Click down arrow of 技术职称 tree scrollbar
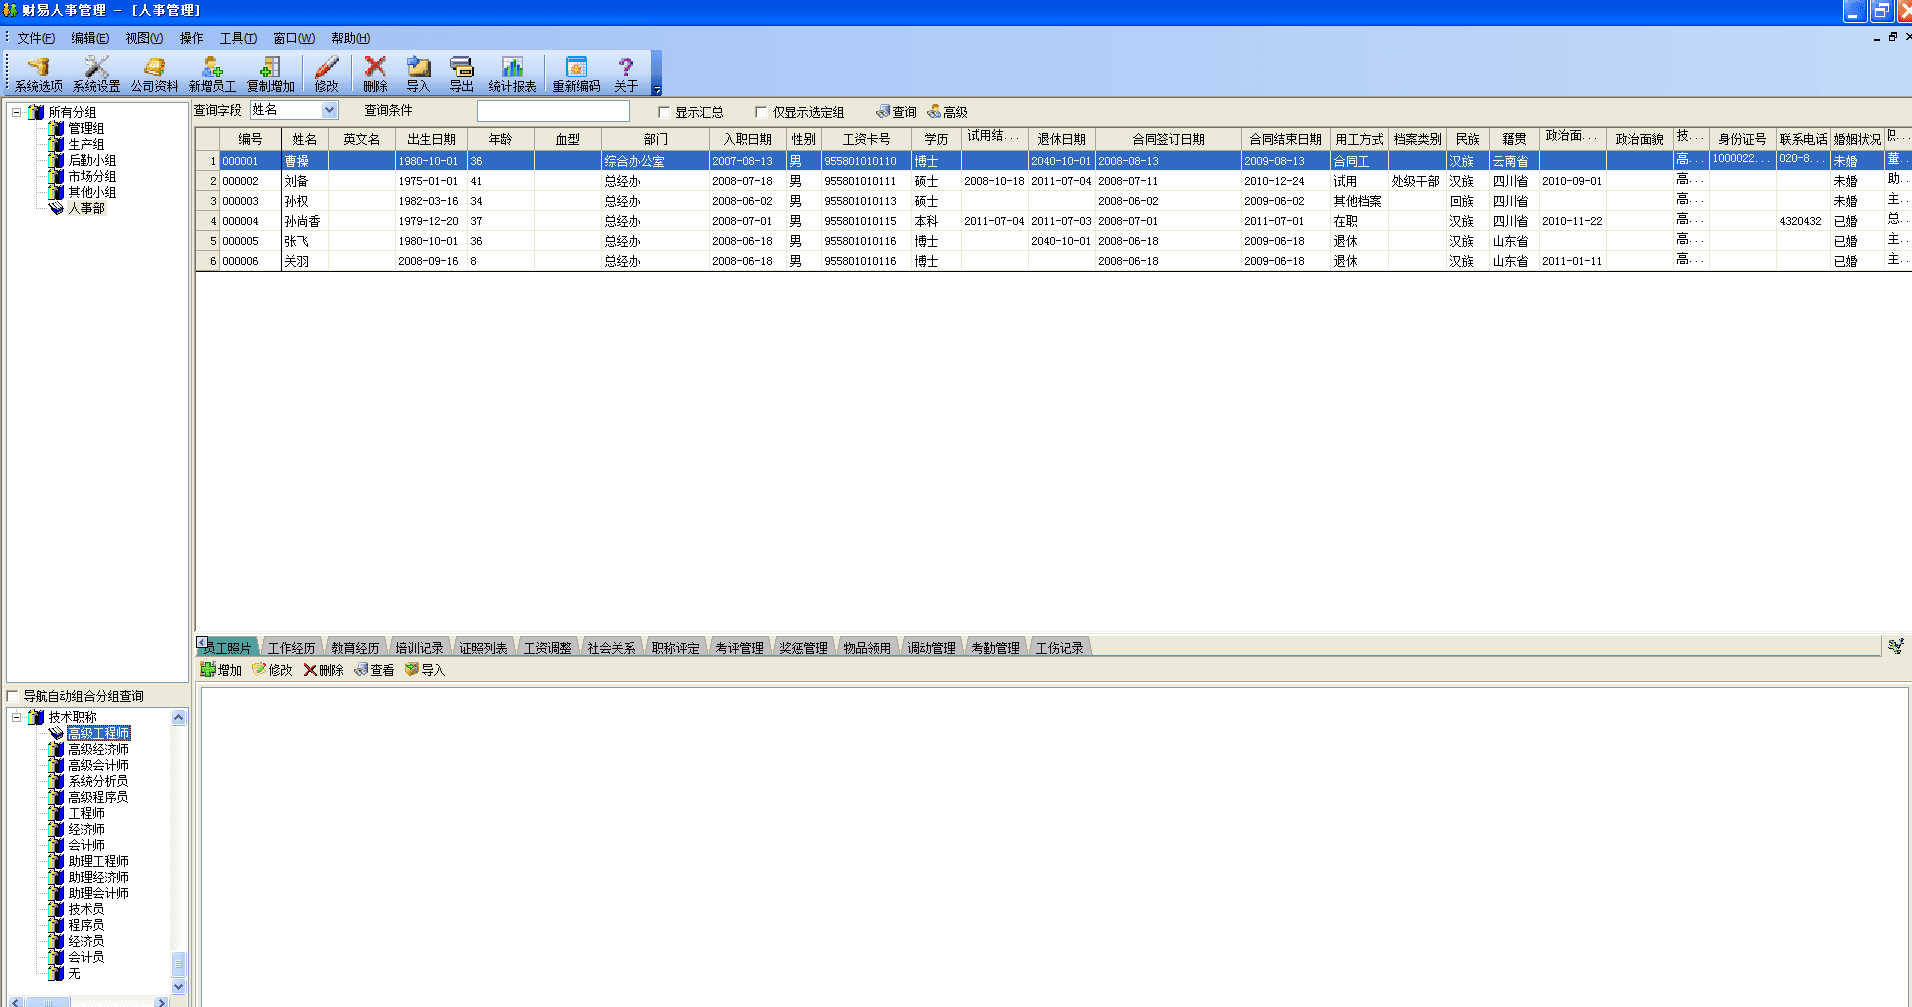Image resolution: width=1912 pixels, height=1007 pixels. pyautogui.click(x=179, y=987)
